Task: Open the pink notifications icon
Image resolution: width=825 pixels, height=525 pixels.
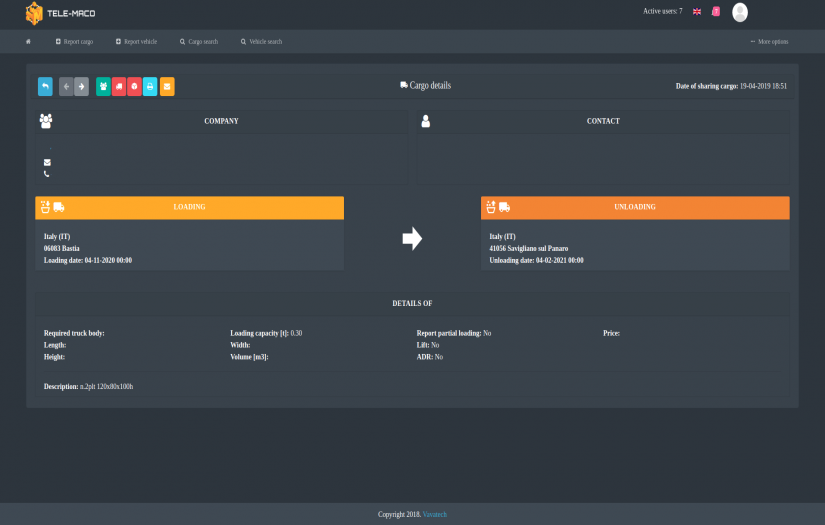Action: pos(716,12)
